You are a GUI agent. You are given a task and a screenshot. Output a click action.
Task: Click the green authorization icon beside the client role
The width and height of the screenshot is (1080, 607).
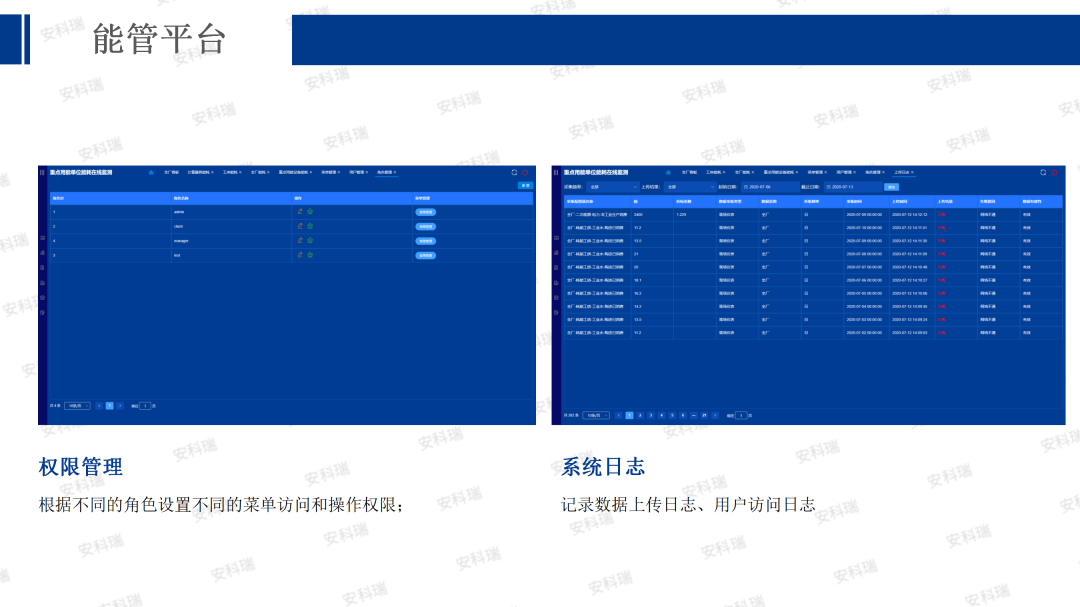(x=309, y=225)
